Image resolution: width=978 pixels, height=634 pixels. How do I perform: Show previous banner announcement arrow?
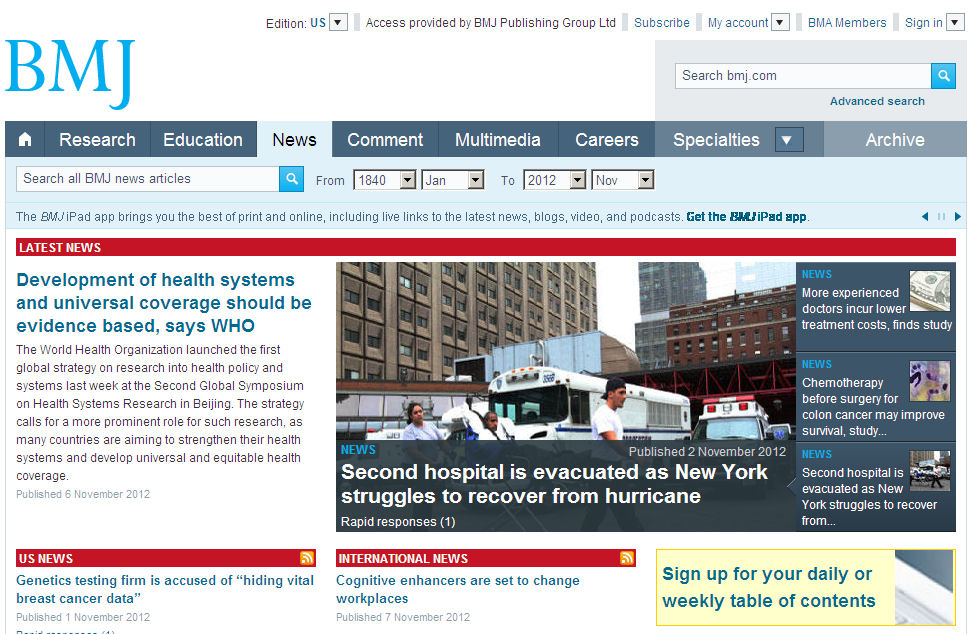point(925,217)
